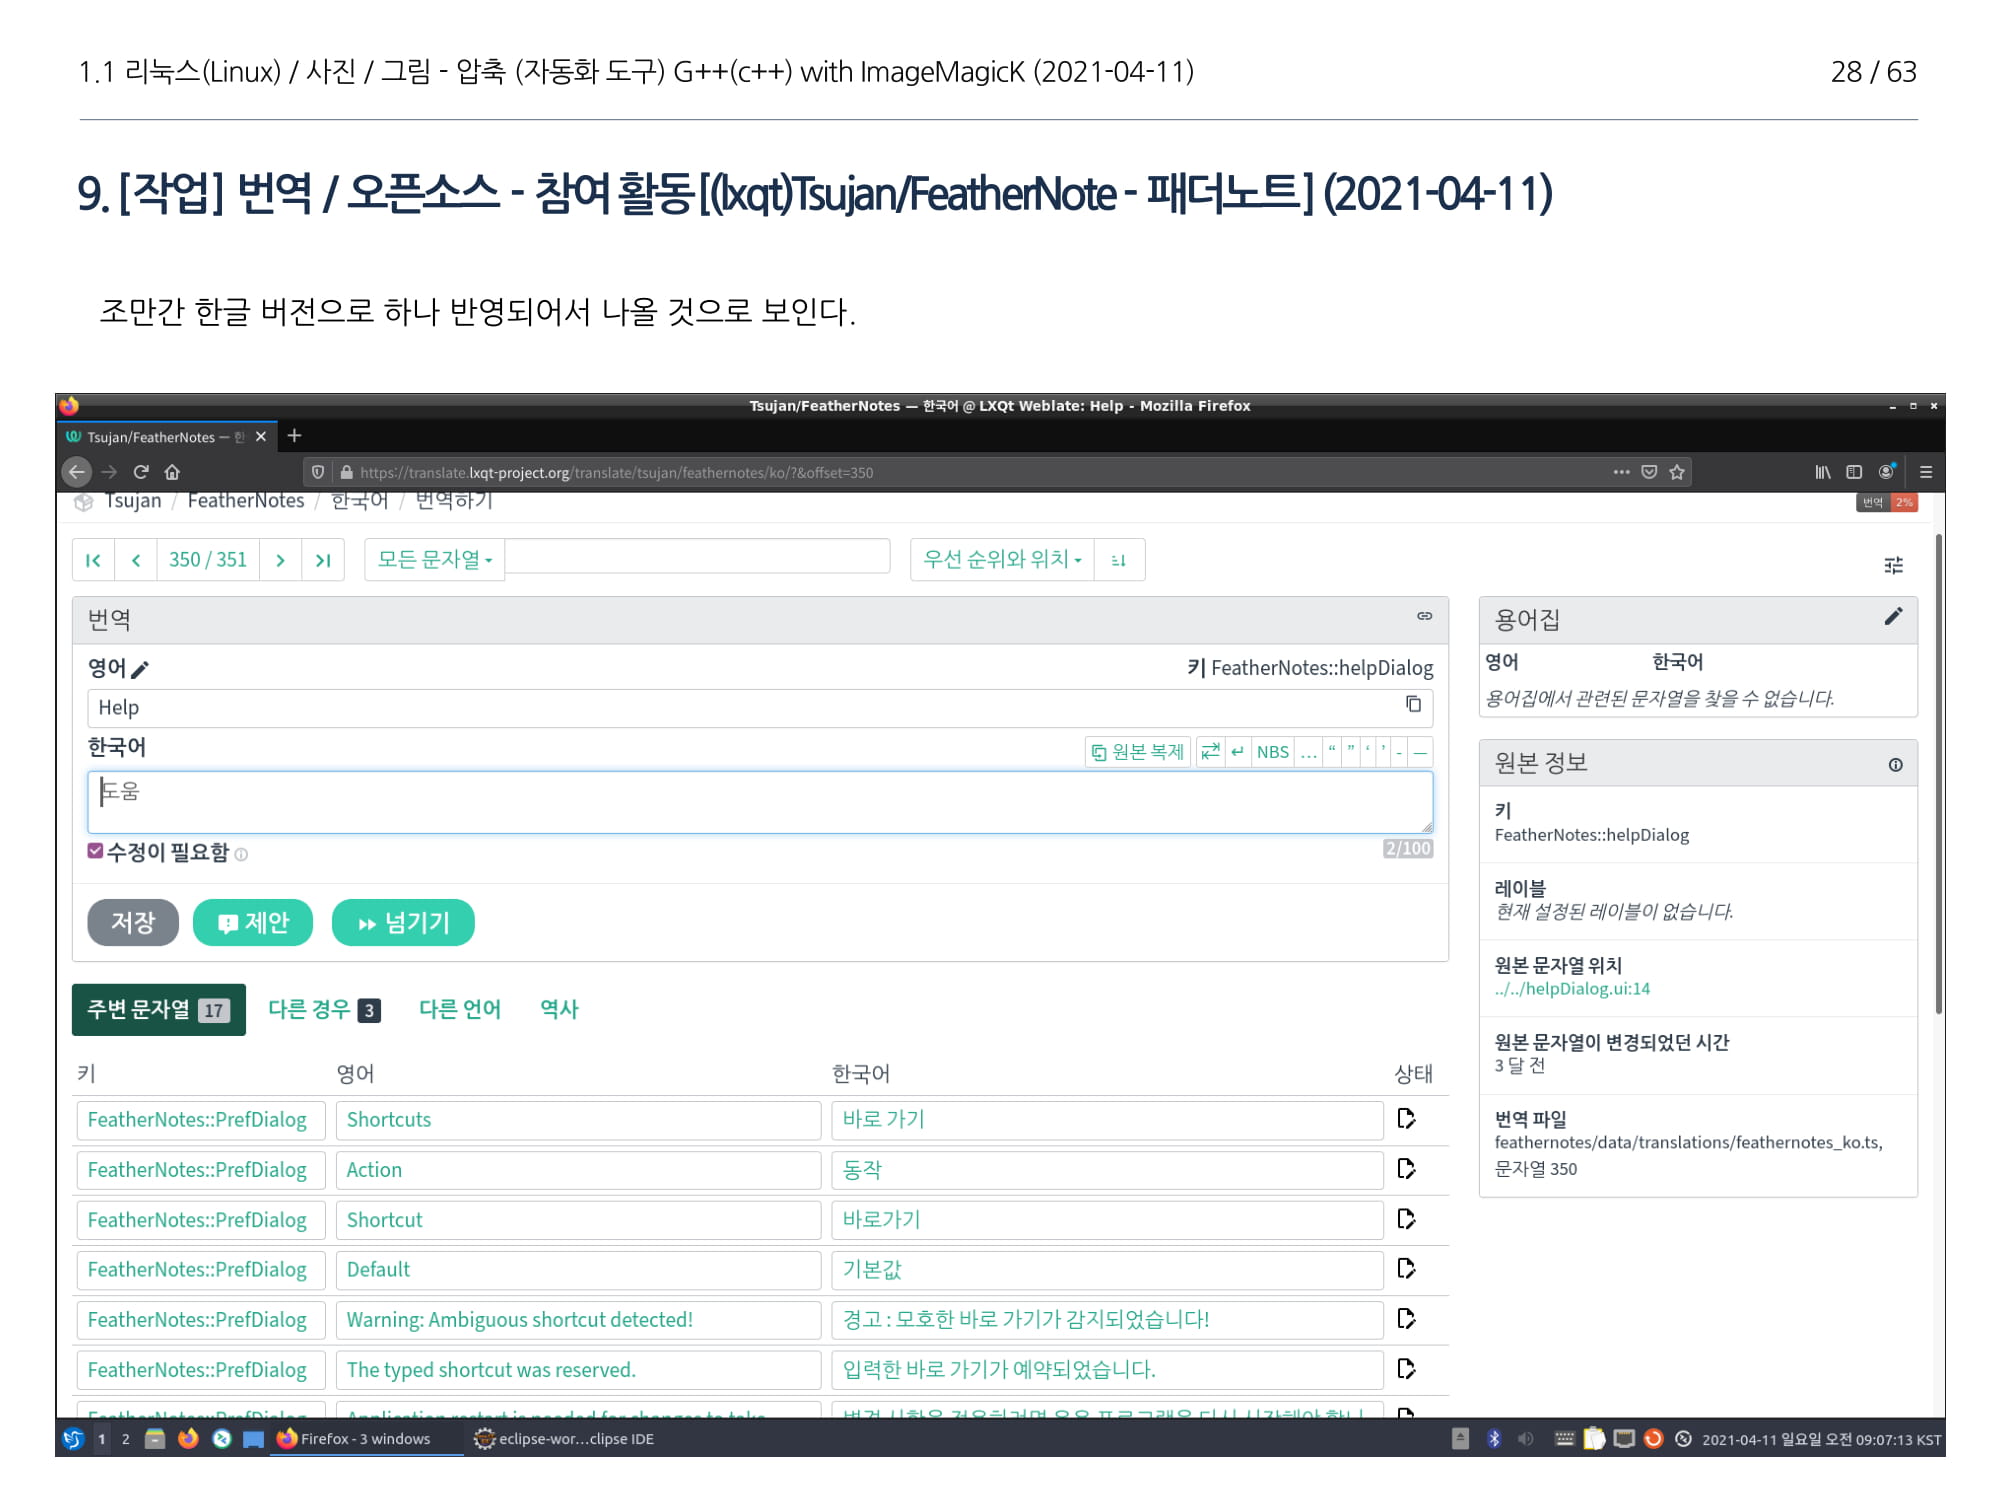This screenshot has height=1500, width=2000.
Task: Toggle 수정이 필요함 checkbox
Action: (95, 851)
